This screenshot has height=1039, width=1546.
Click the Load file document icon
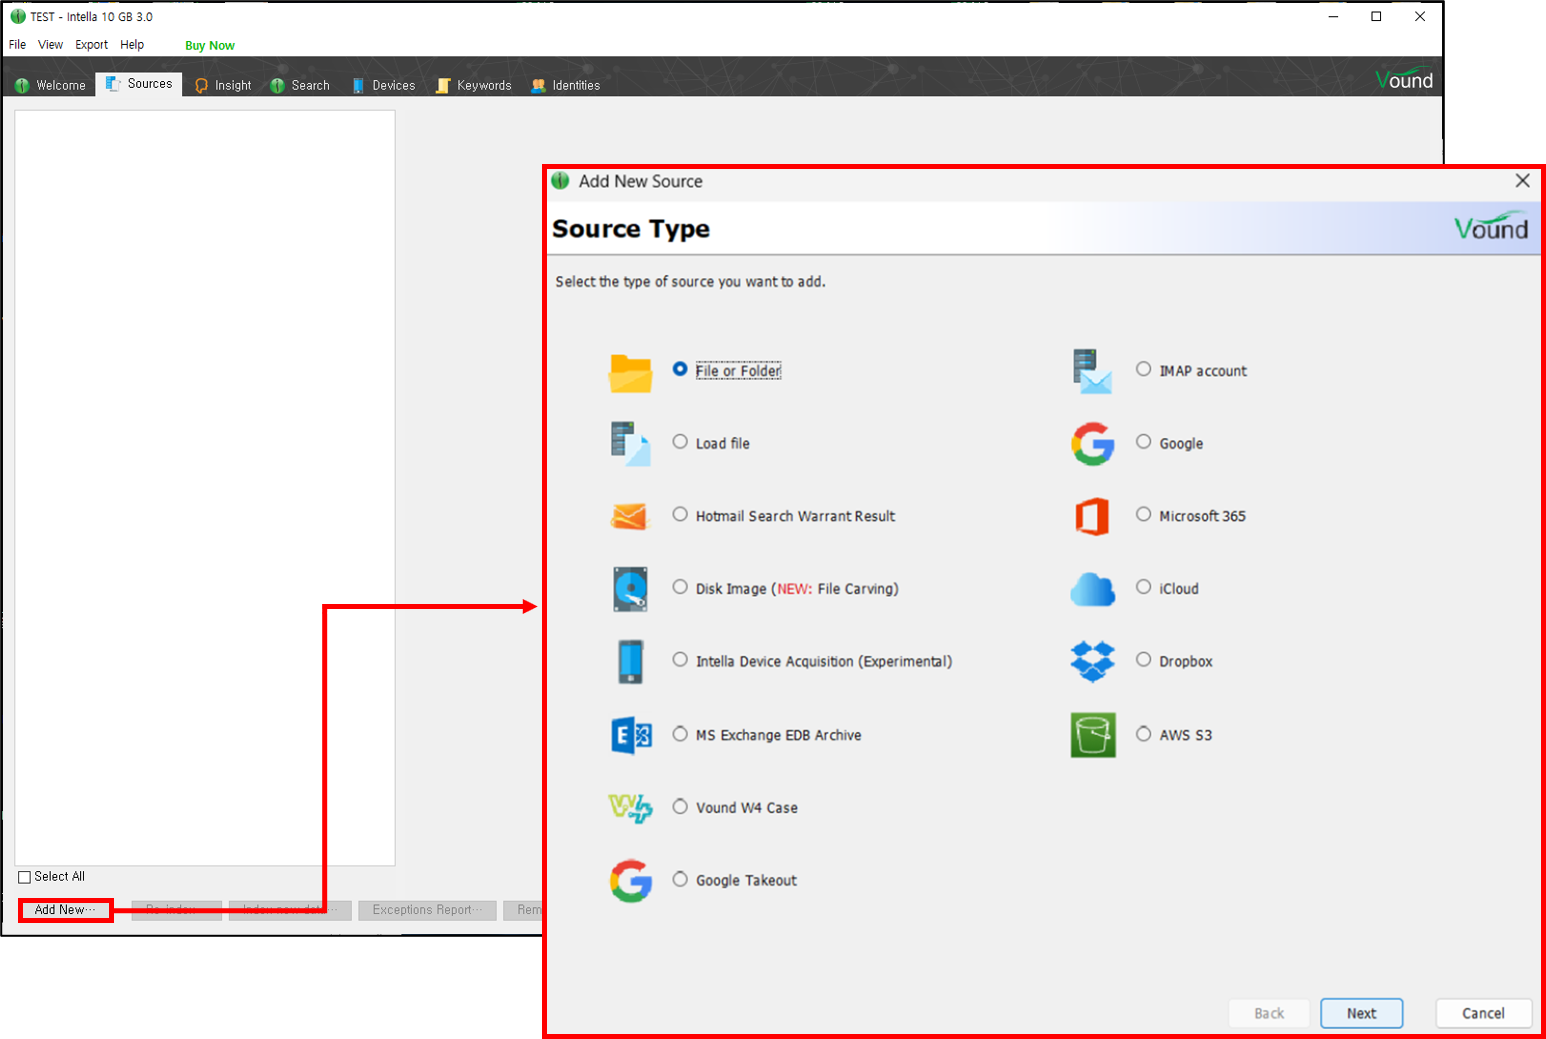coord(630,444)
